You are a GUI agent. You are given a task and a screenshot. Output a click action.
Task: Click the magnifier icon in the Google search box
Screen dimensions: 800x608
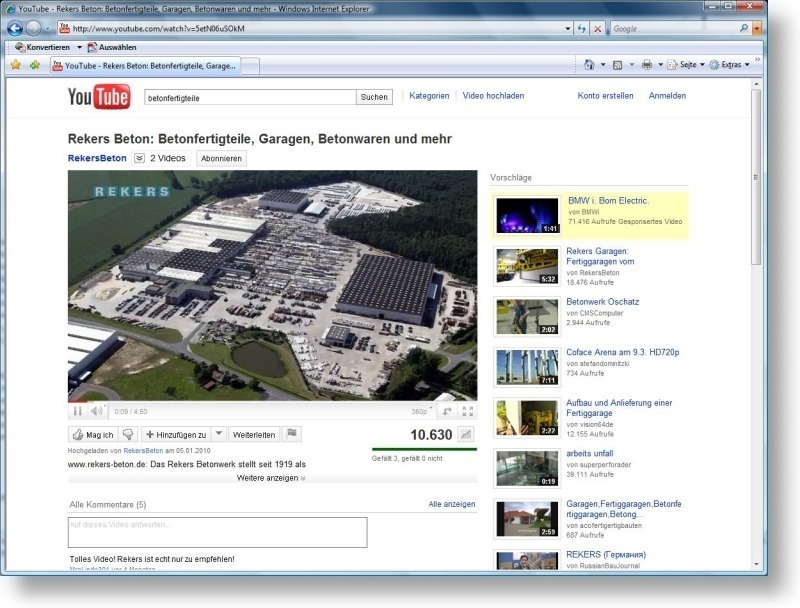744,29
